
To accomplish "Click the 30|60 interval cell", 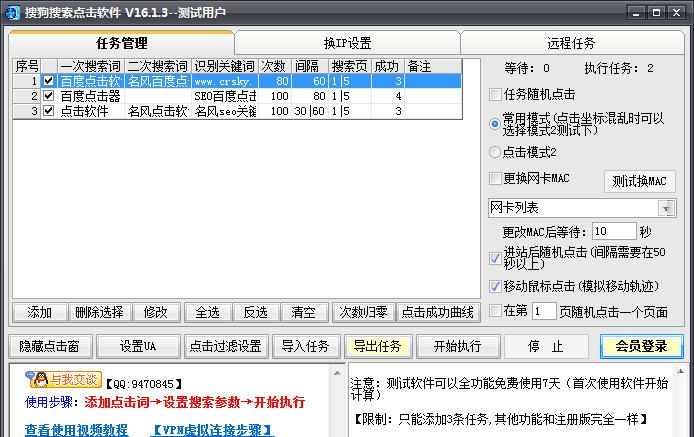I will [x=310, y=111].
